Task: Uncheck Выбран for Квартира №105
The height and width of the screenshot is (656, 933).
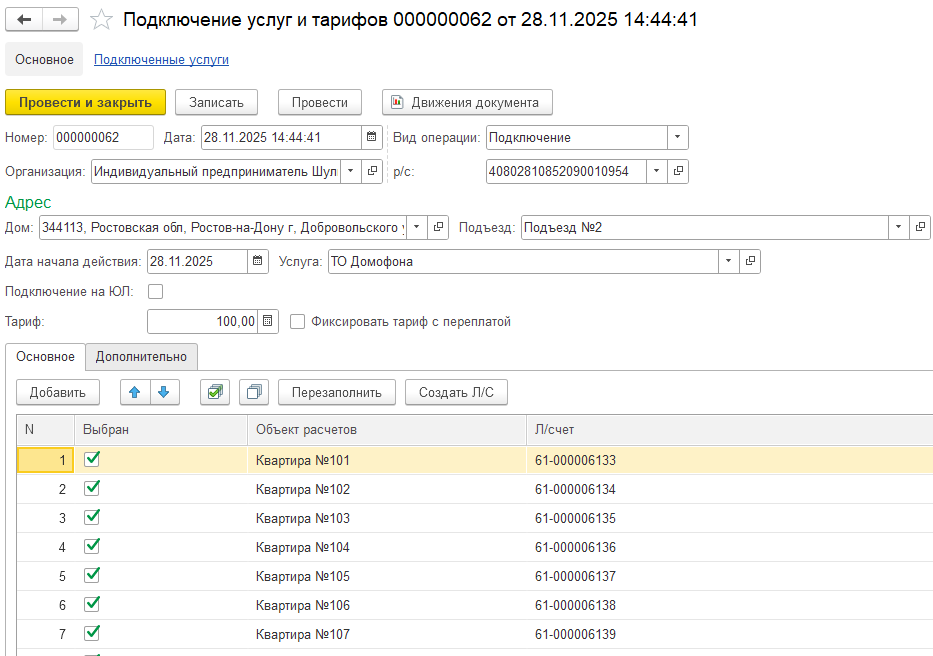Action: 92,575
